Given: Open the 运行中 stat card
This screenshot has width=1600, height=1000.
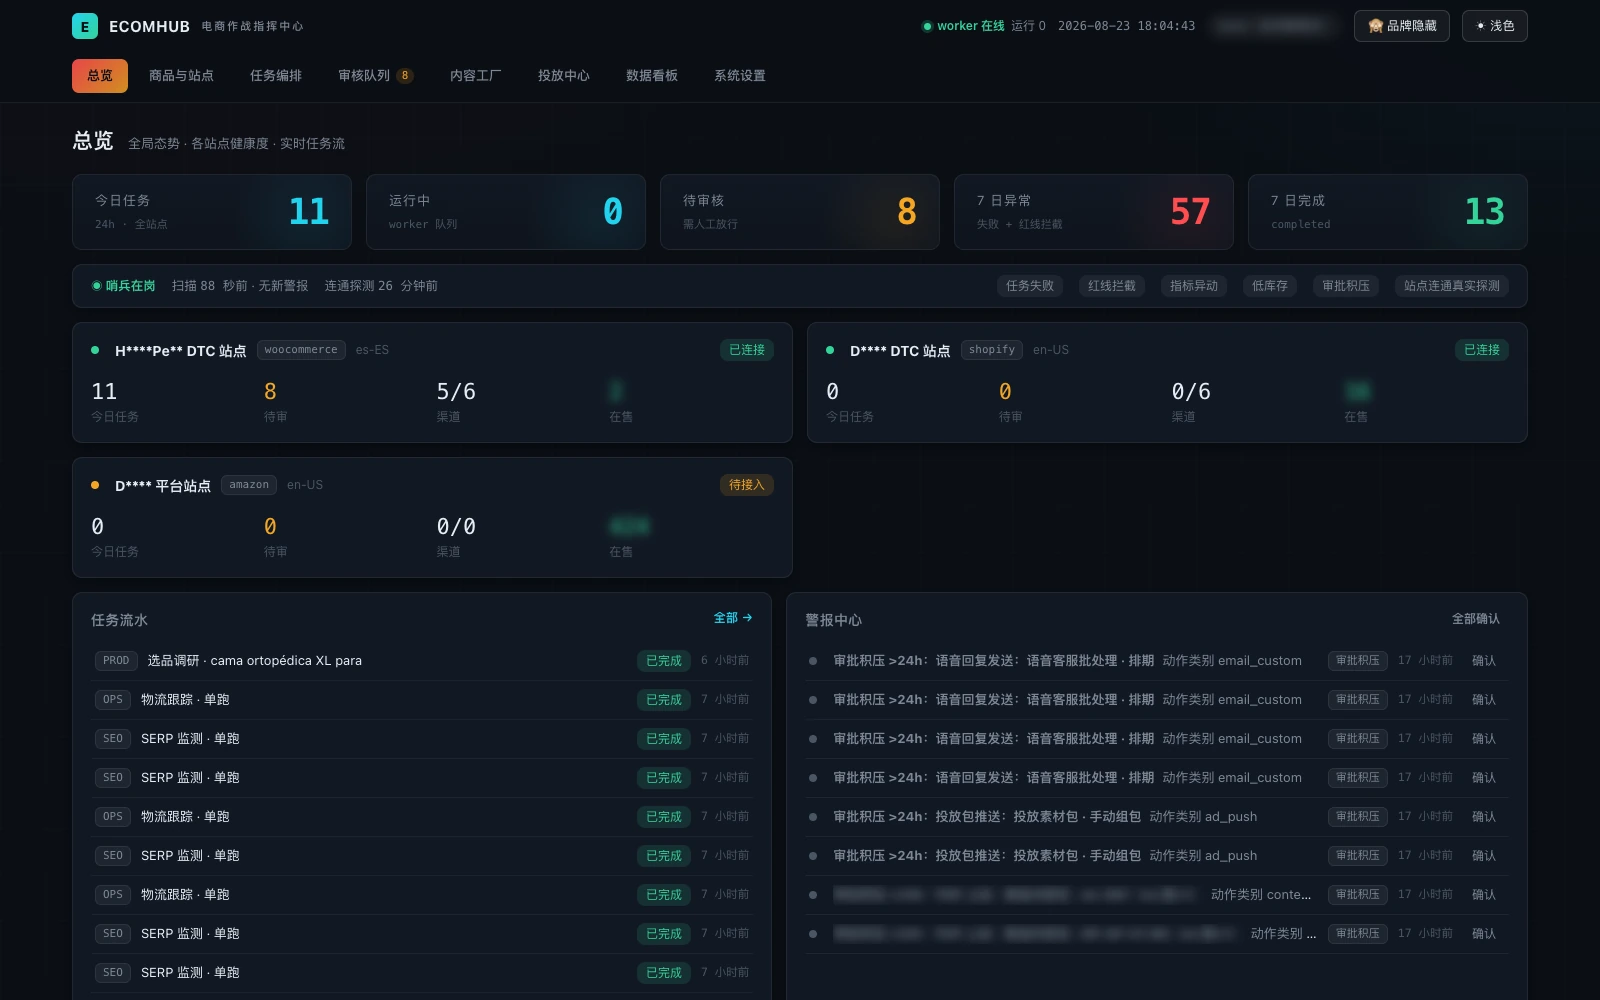Looking at the screenshot, I should [x=506, y=212].
